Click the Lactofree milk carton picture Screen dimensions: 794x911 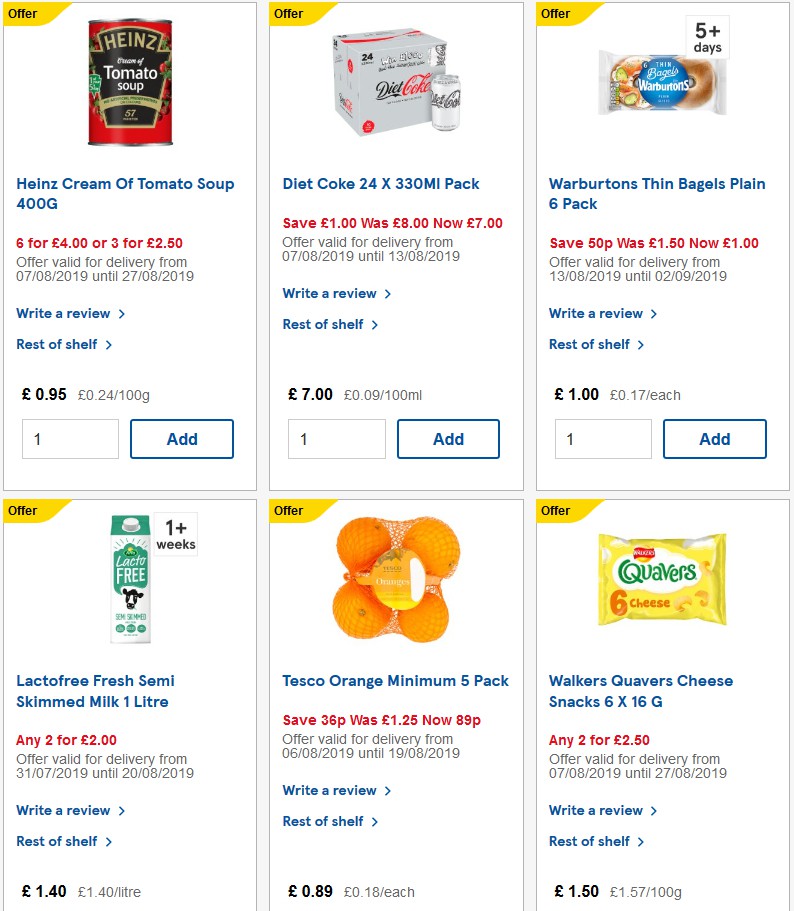[x=128, y=578]
